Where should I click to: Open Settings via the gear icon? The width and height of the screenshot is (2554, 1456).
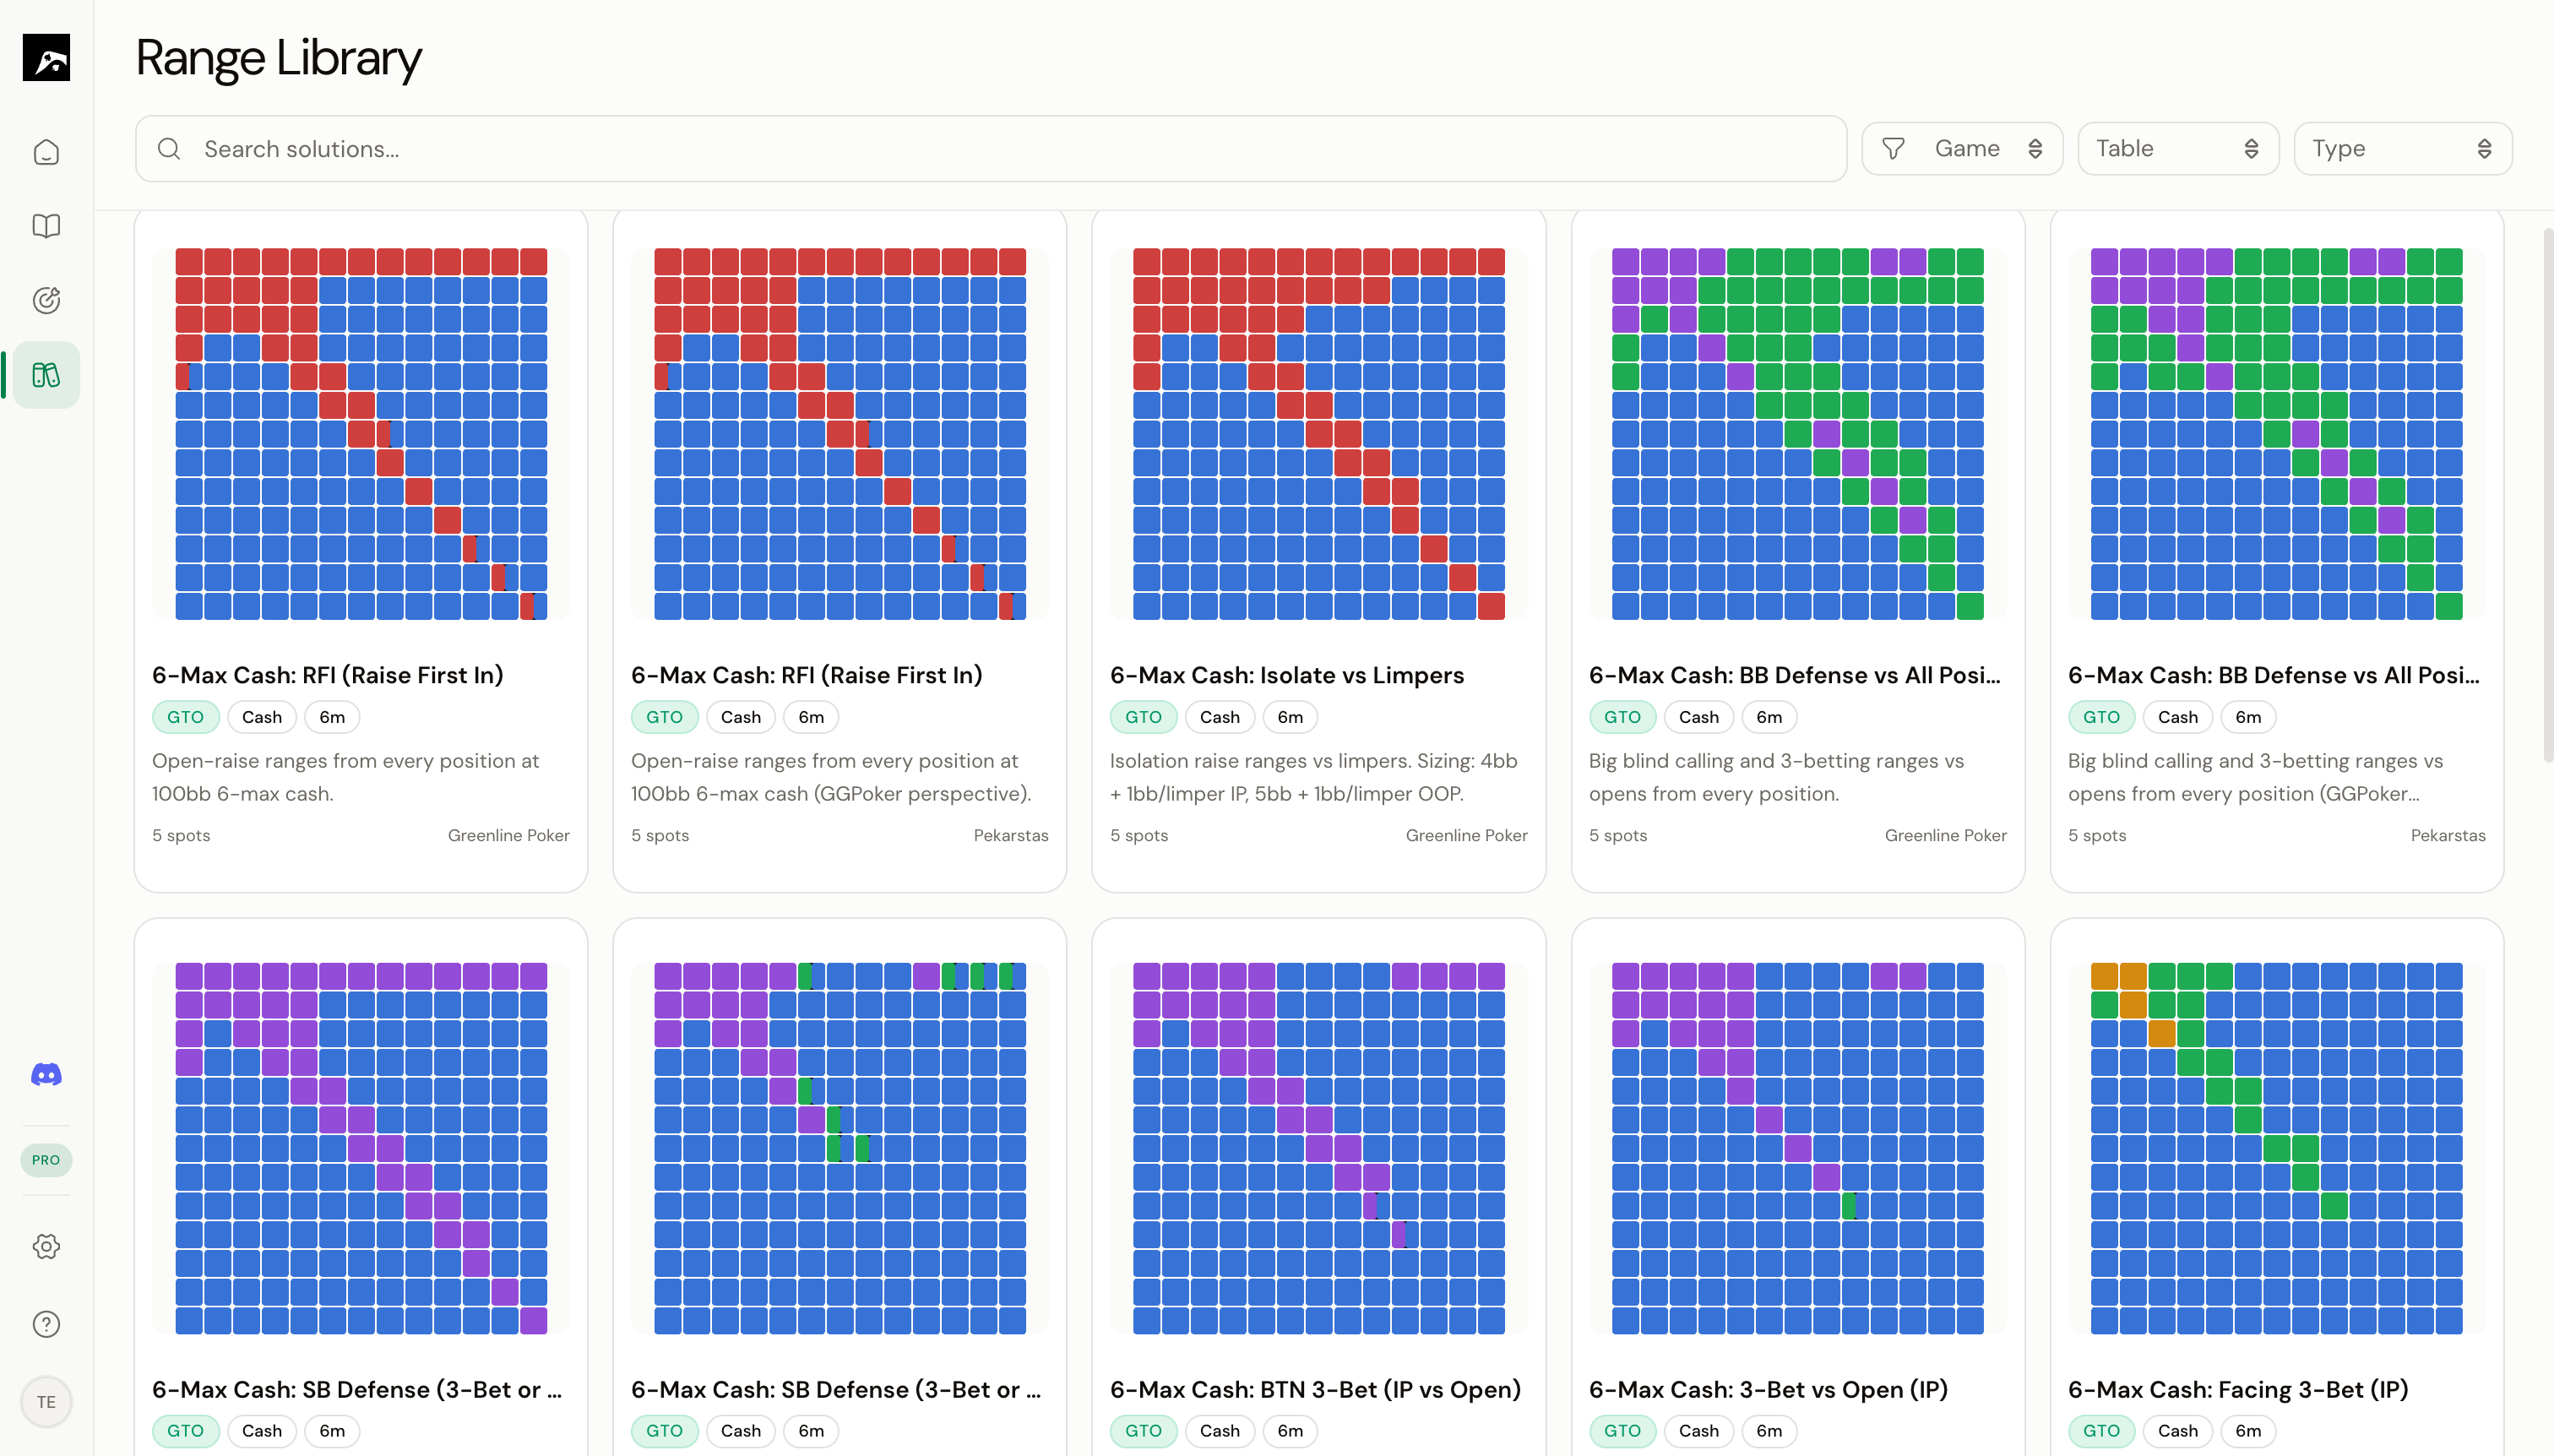coord(46,1246)
